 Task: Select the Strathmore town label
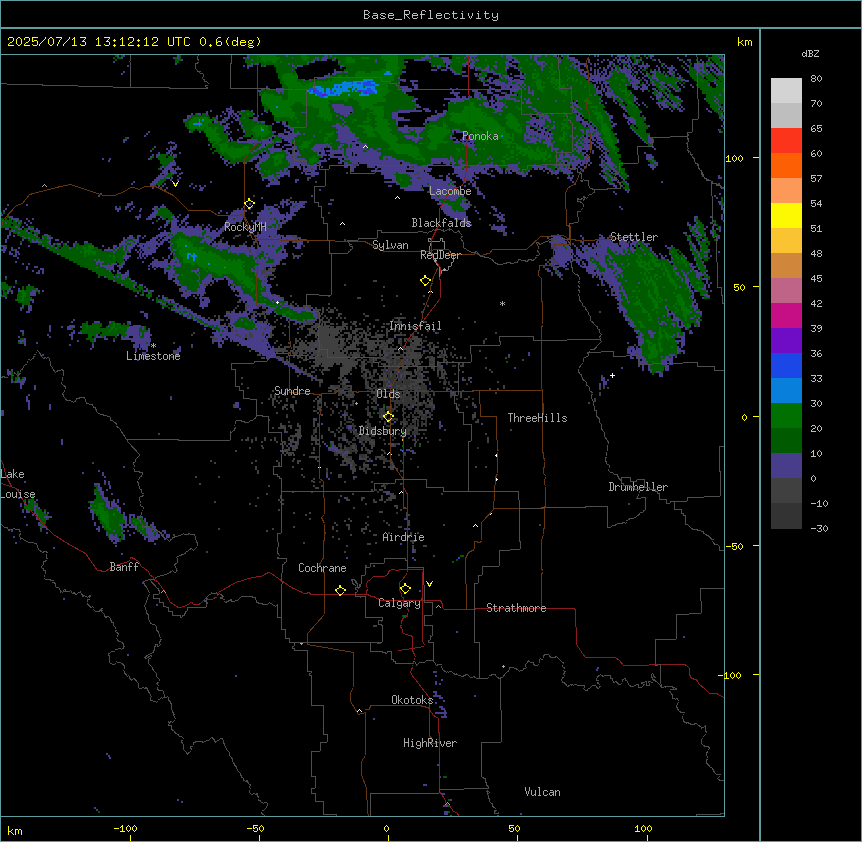[516, 608]
